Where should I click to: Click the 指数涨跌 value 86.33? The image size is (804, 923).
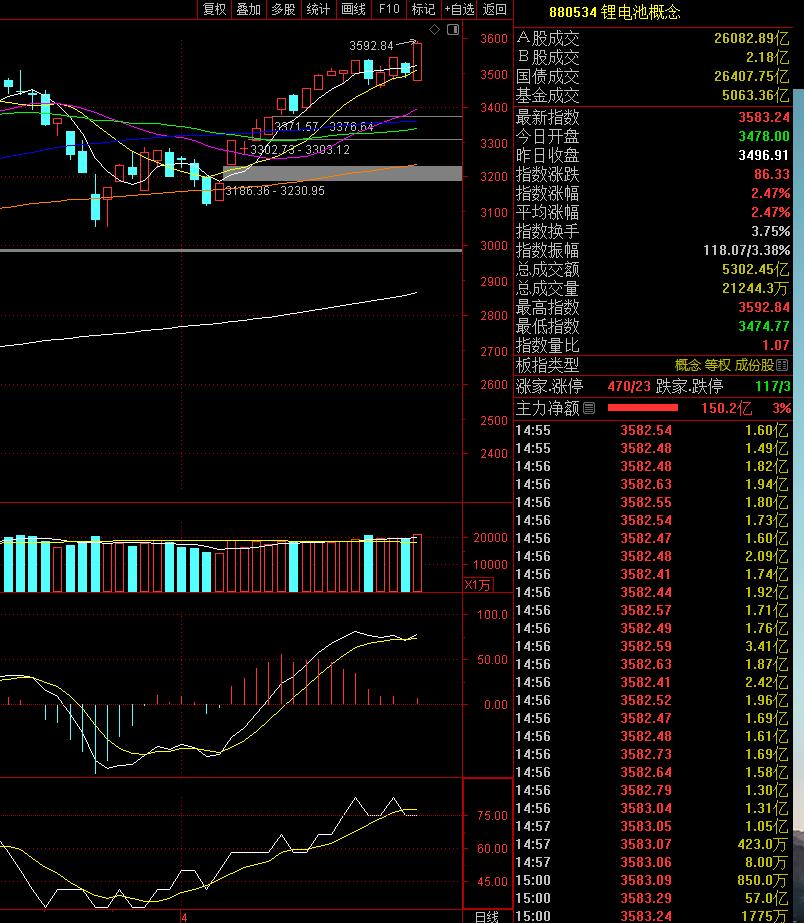pos(772,174)
